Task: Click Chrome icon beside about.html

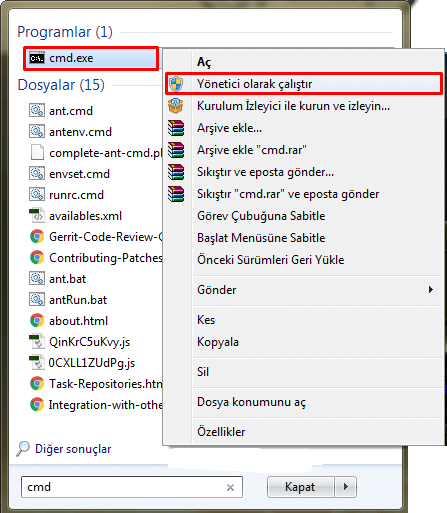Action: pyautogui.click(x=37, y=321)
